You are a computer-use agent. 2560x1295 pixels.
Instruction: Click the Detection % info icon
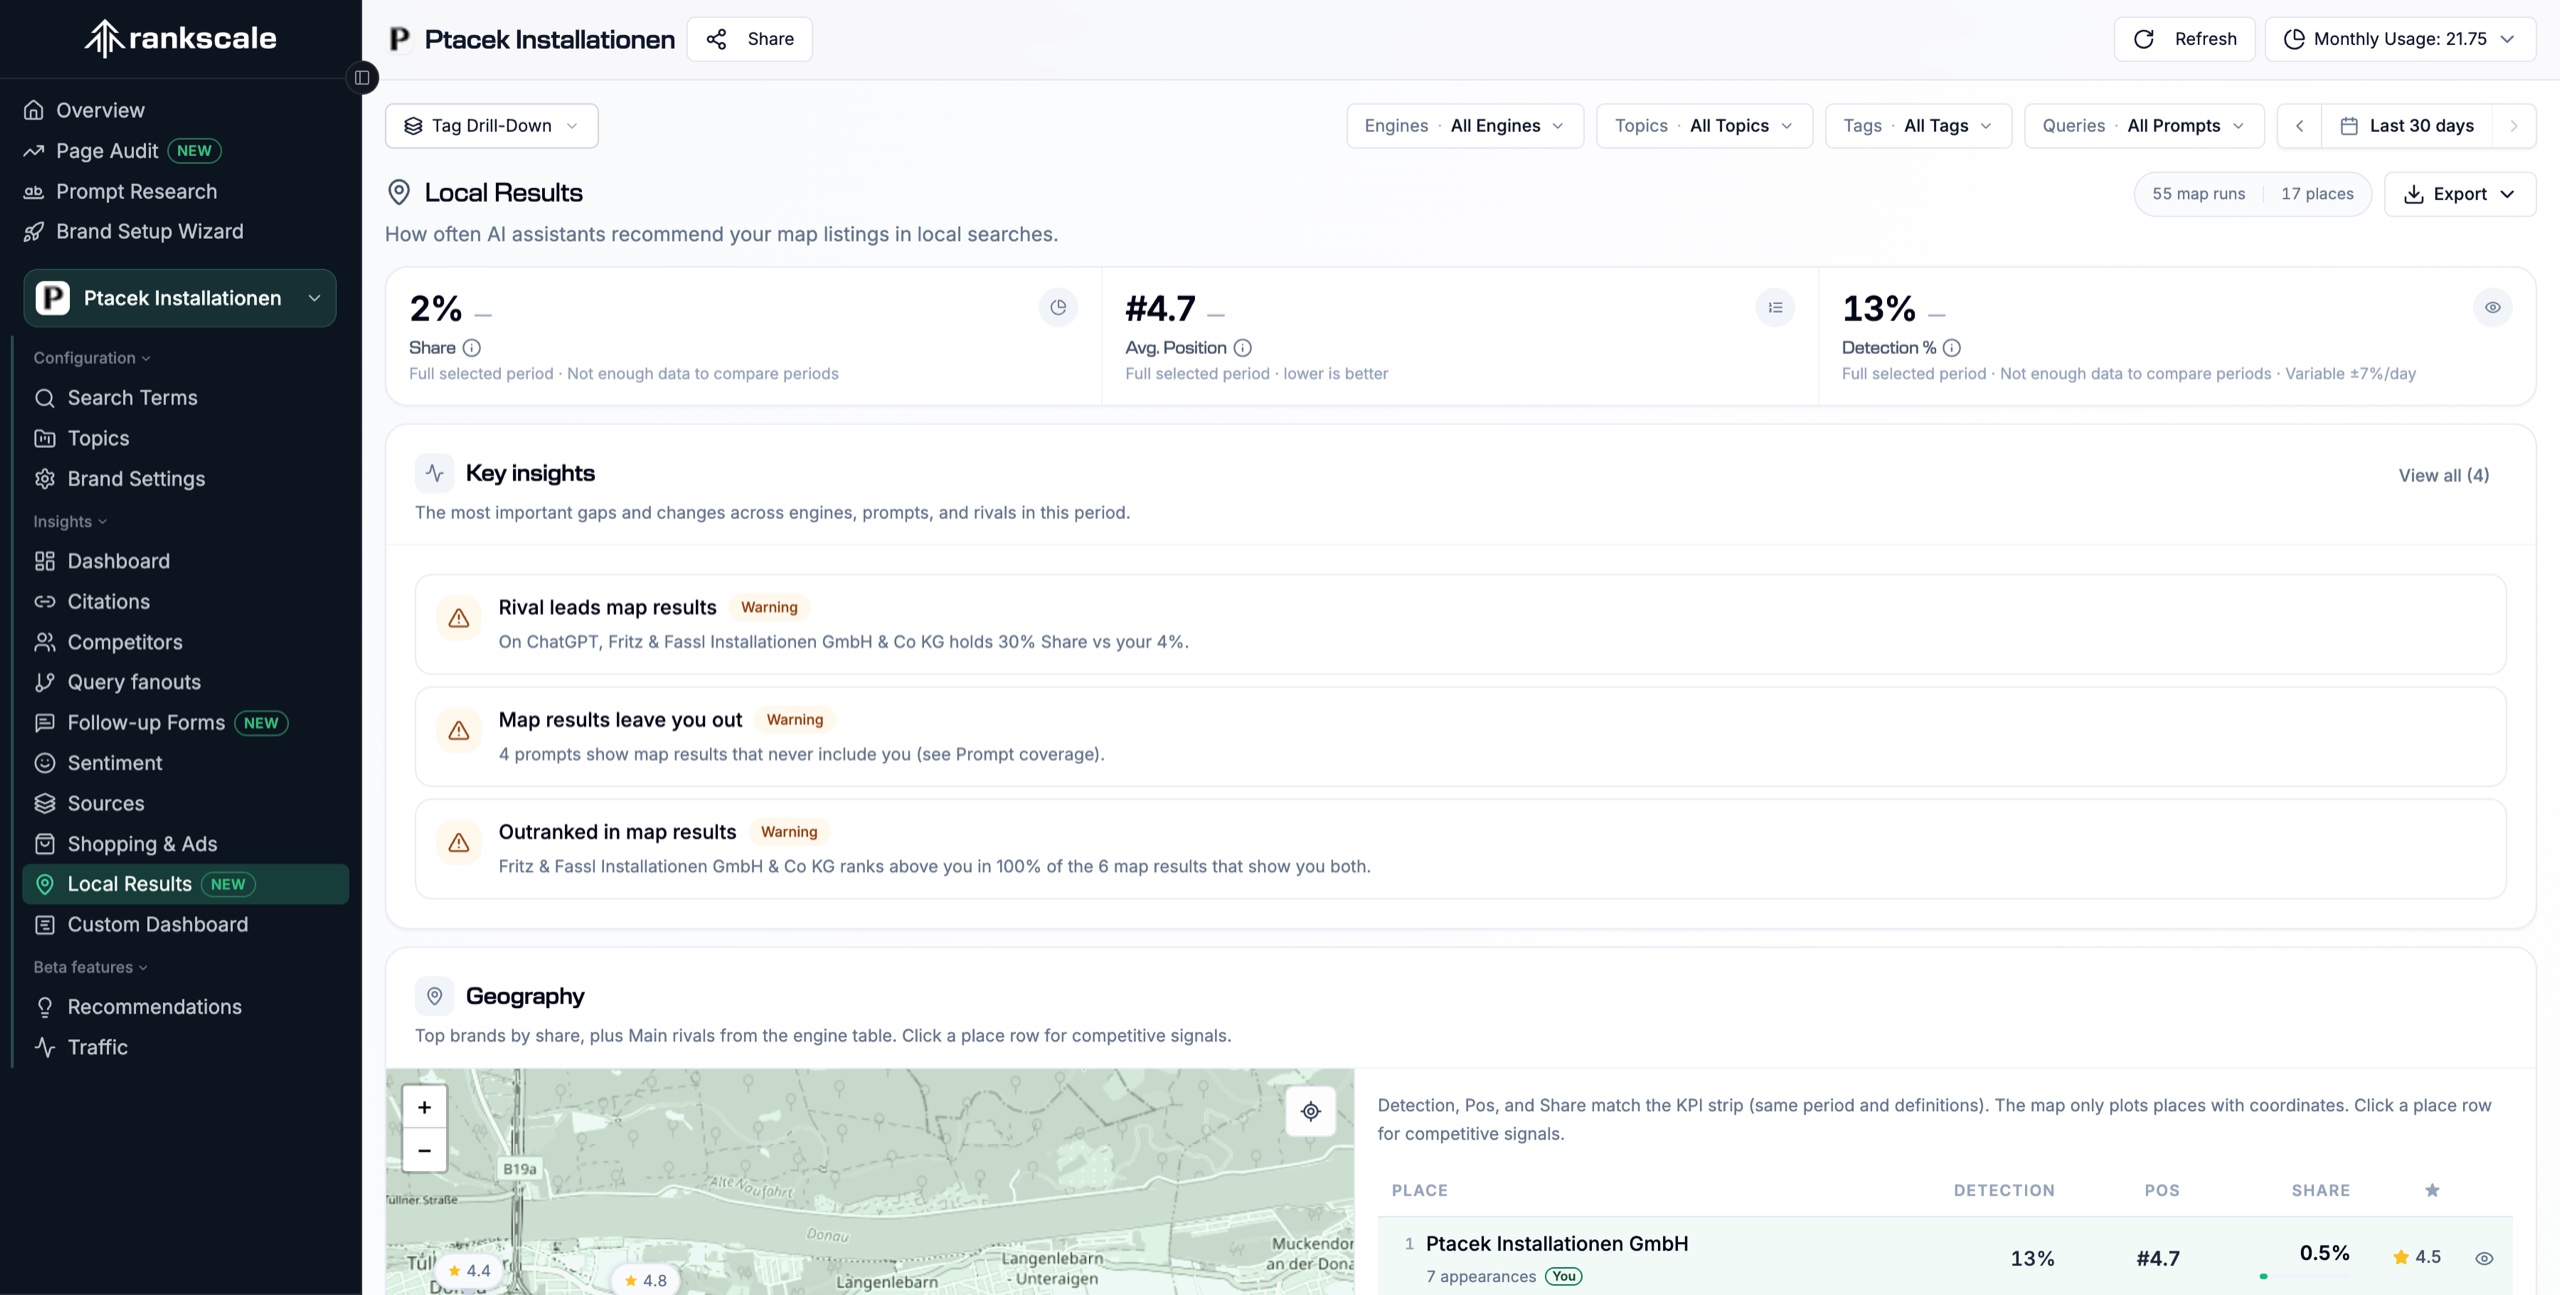(1952, 348)
